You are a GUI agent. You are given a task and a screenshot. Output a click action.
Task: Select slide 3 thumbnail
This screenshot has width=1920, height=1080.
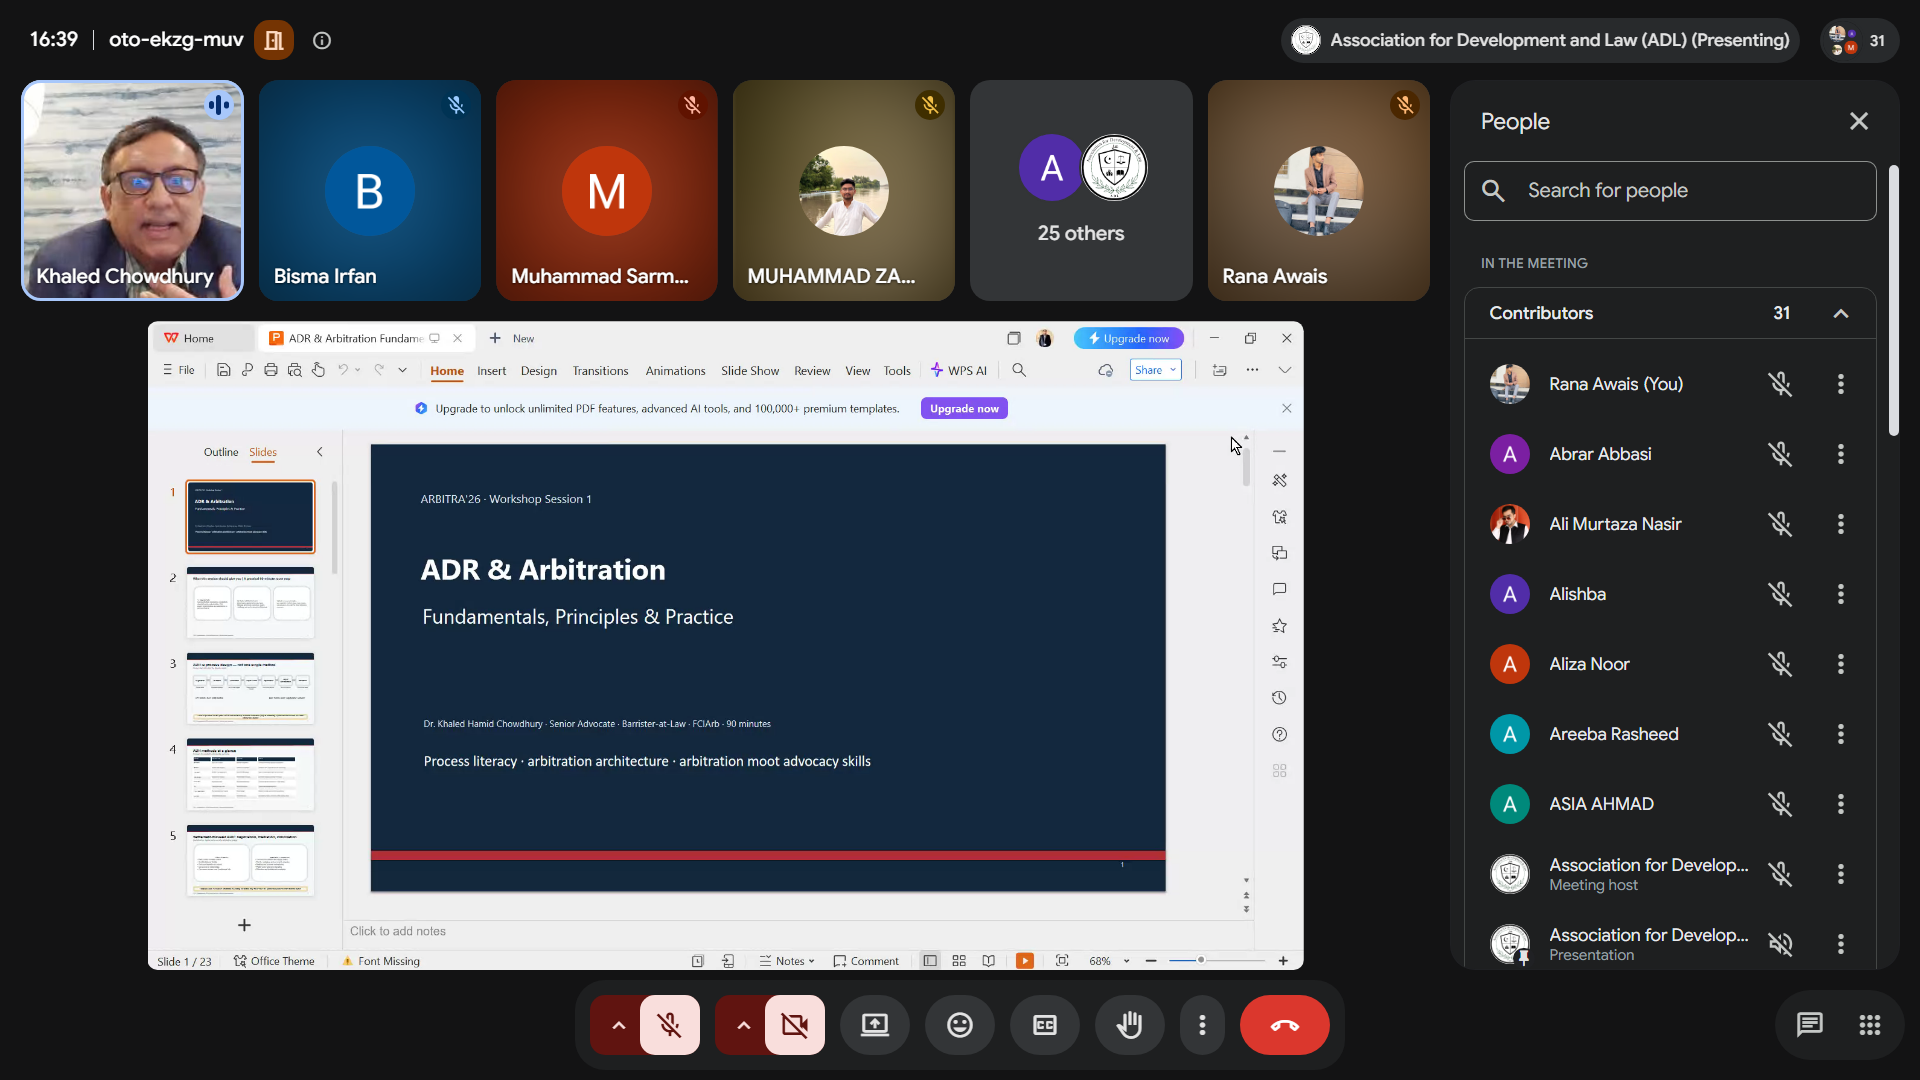coord(250,688)
